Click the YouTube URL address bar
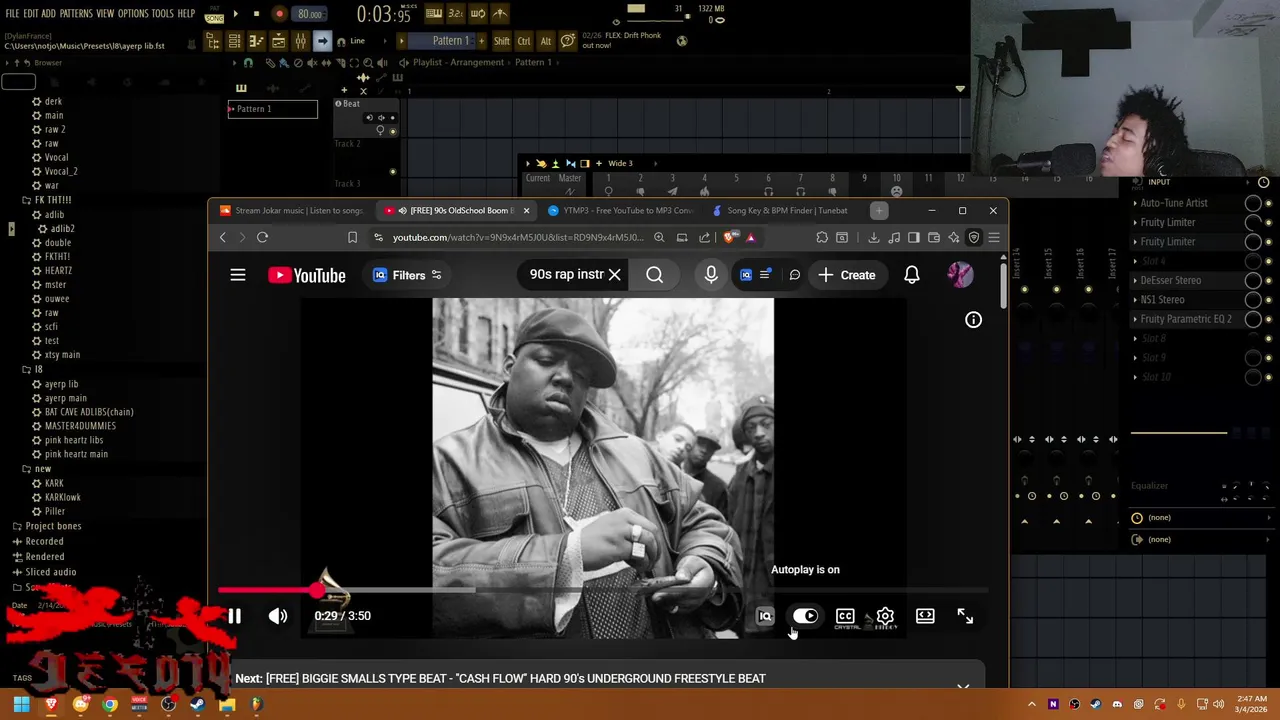 [x=518, y=238]
